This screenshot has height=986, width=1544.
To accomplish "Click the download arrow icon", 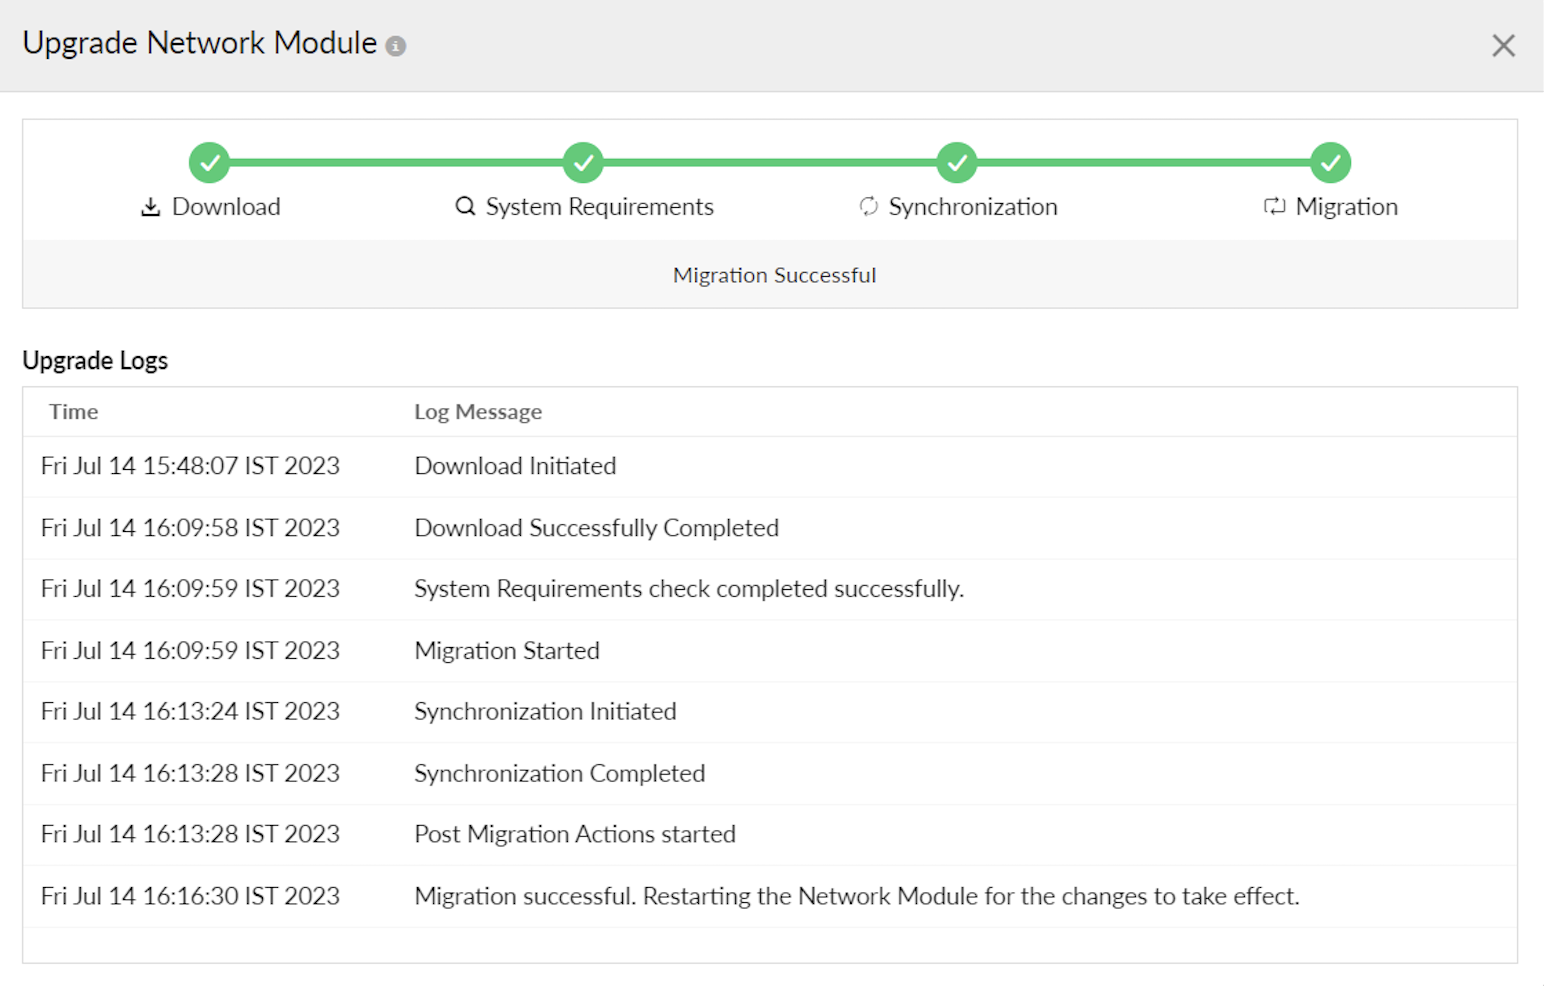I will [151, 207].
